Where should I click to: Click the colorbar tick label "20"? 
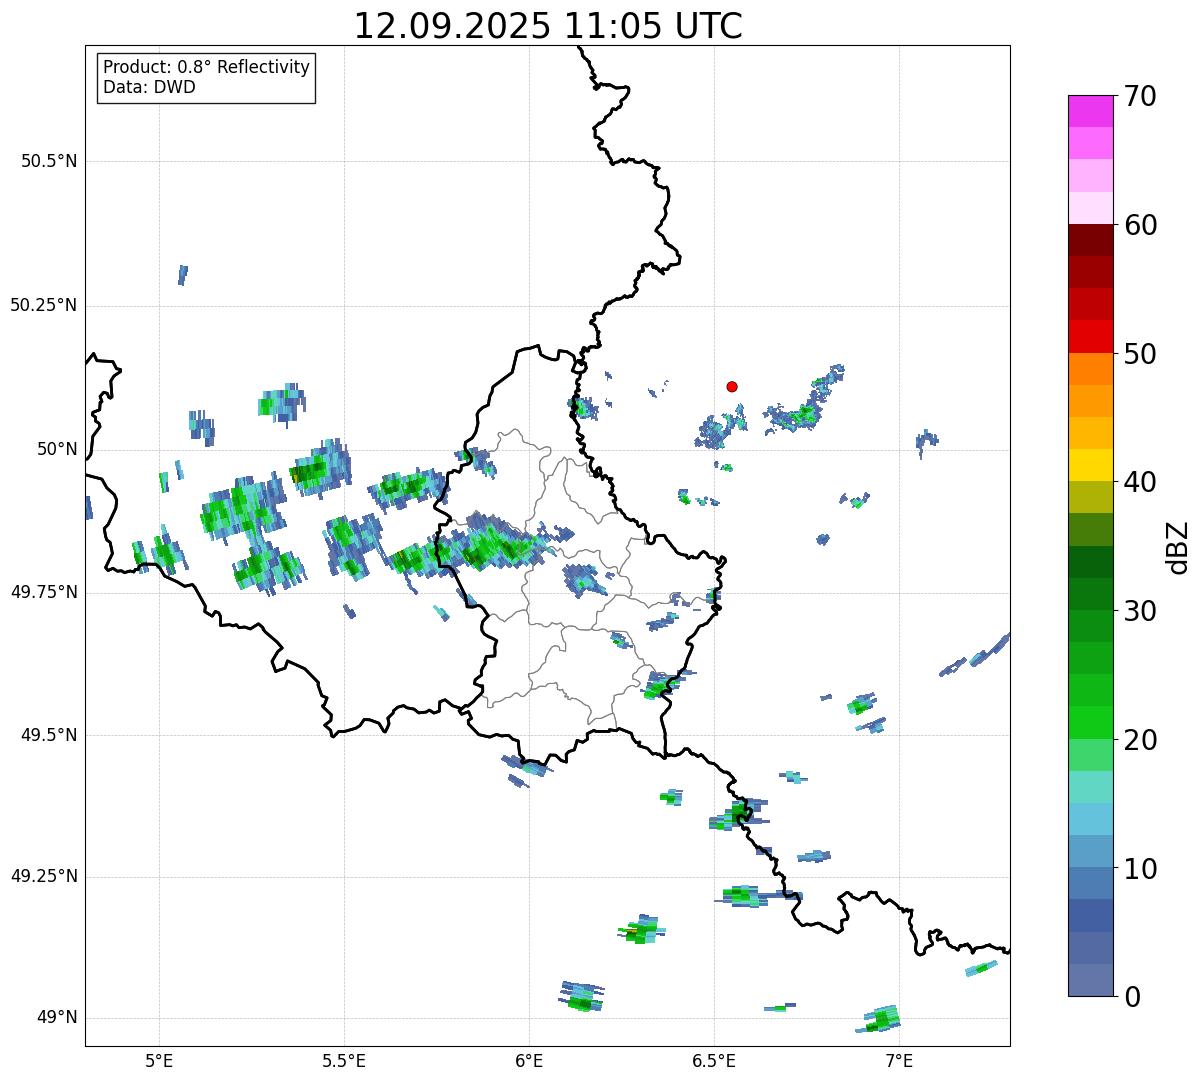(1140, 740)
